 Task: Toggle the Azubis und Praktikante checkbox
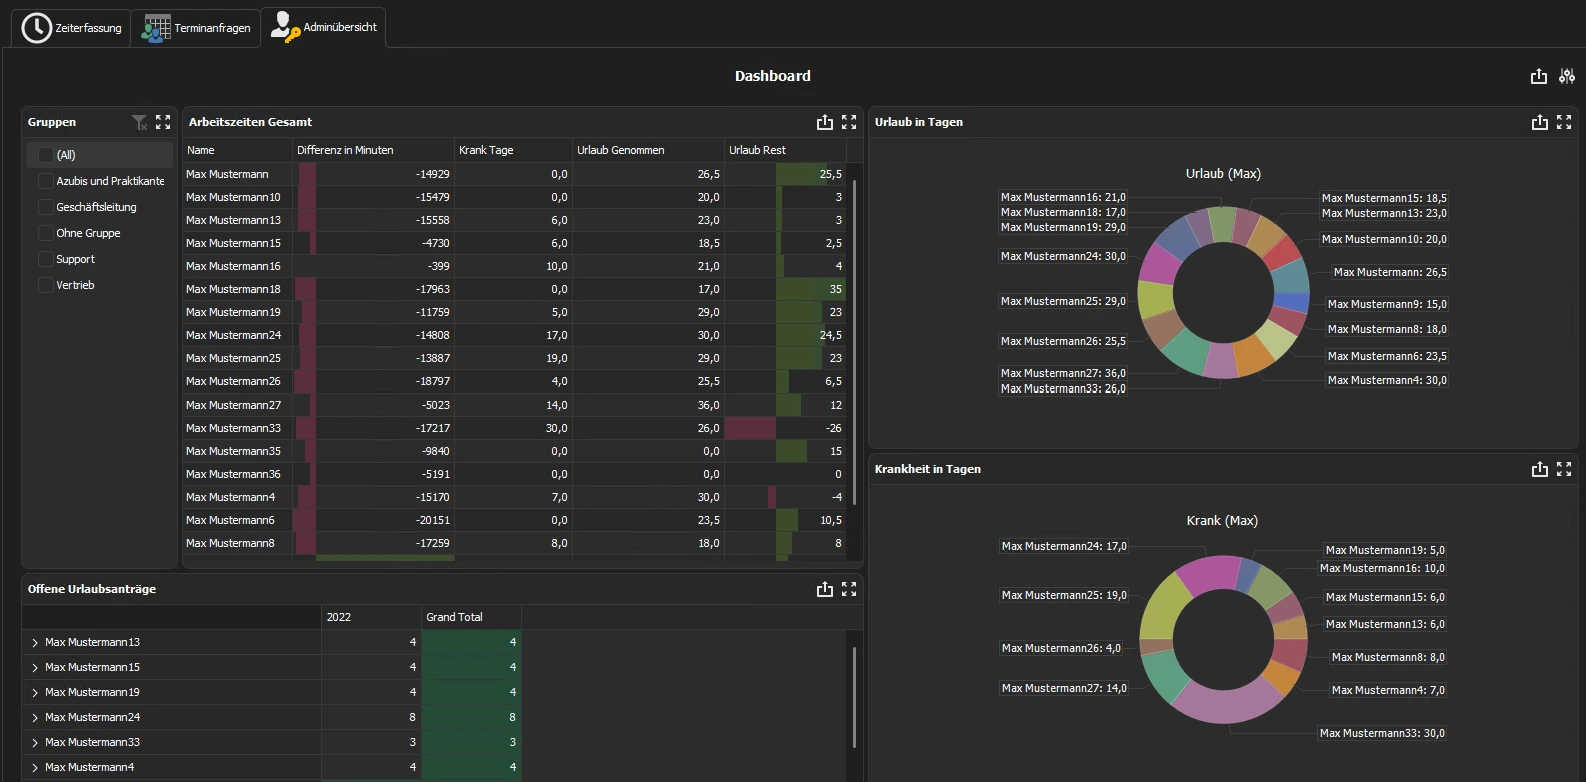45,181
